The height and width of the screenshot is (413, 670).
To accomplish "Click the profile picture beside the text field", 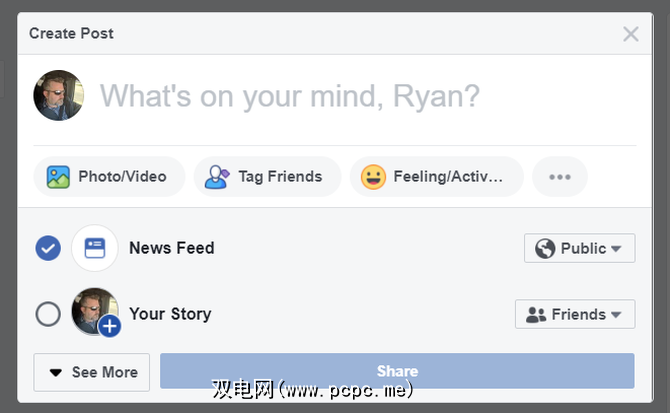I will [58, 96].
